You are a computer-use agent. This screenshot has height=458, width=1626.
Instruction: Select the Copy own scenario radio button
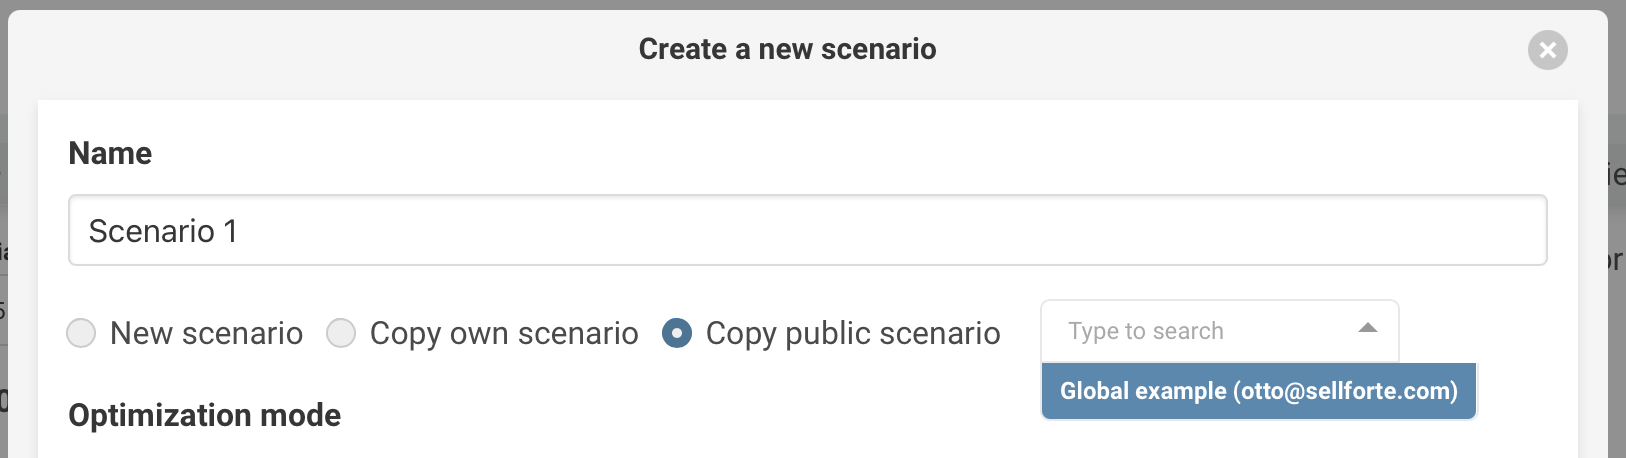coord(341,333)
